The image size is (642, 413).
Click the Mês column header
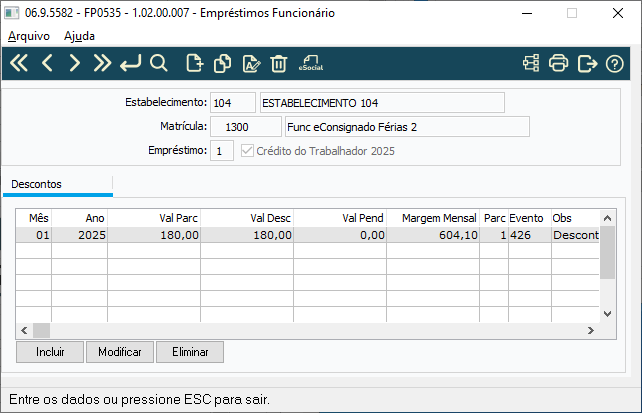coord(34,218)
